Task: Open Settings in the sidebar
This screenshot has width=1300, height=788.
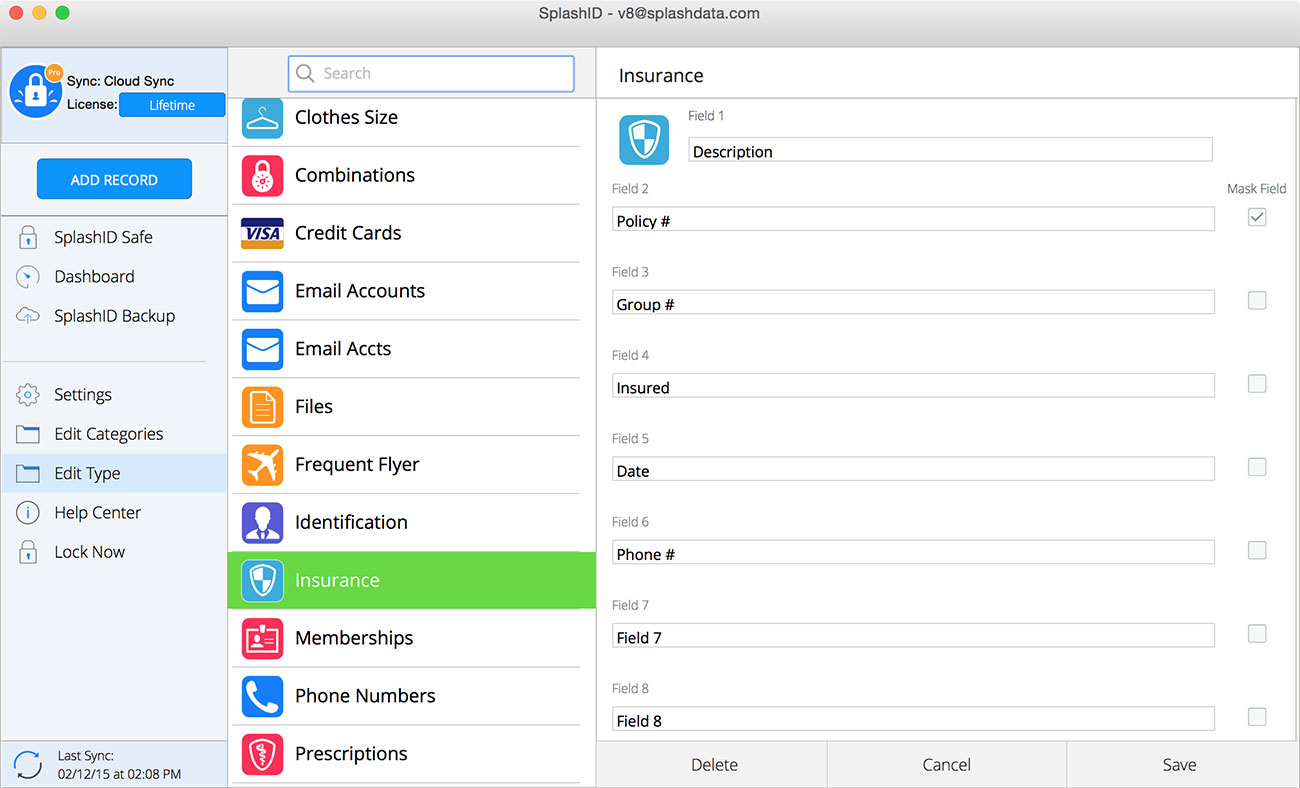Action: [x=114, y=395]
